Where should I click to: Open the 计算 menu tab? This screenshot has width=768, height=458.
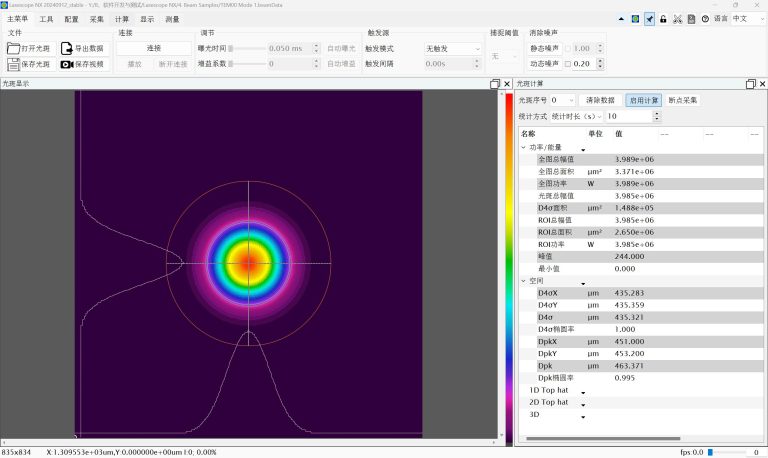tap(122, 19)
